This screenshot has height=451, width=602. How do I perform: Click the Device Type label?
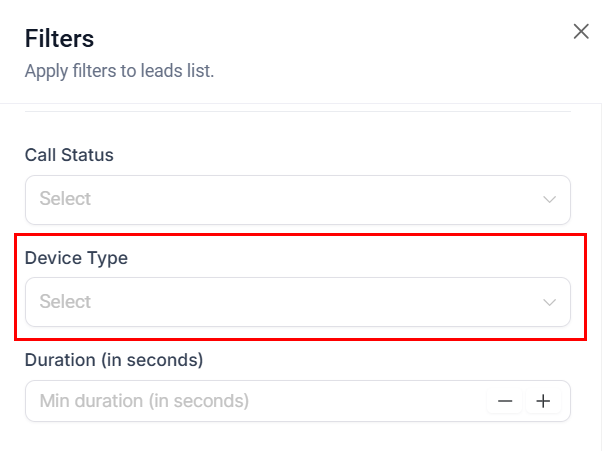point(76,258)
